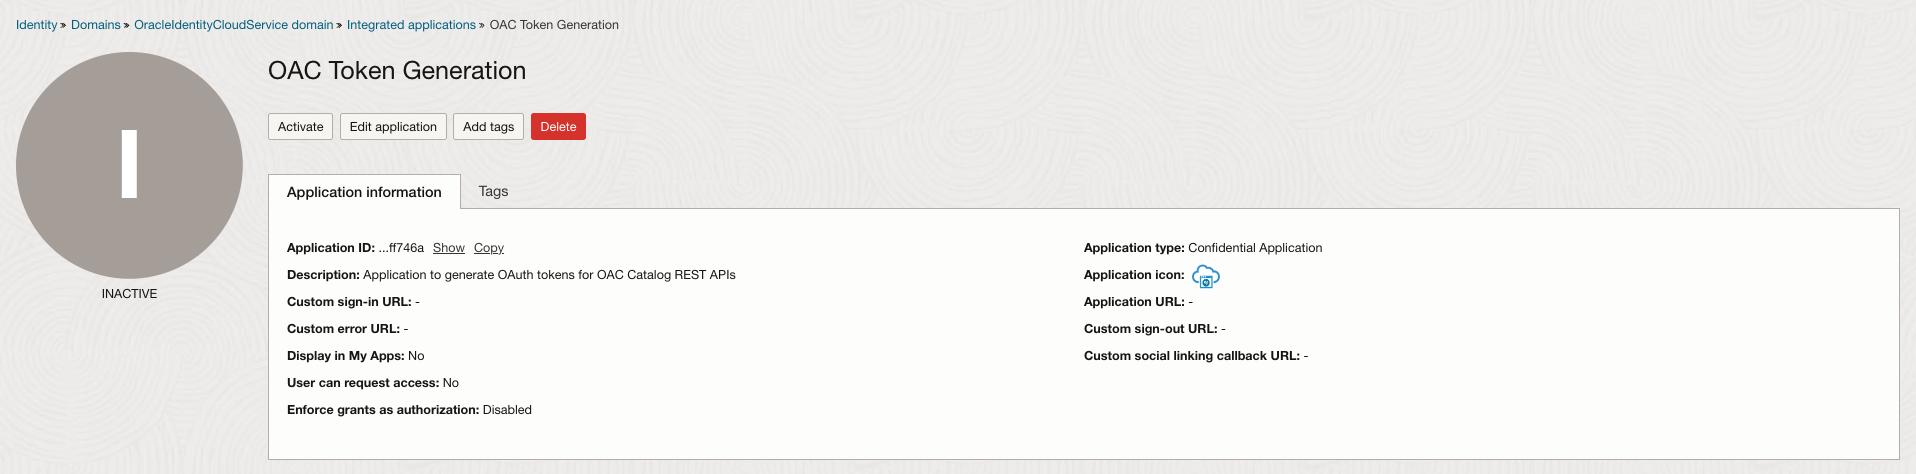Go to Identity breadcrumb
The width and height of the screenshot is (1916, 474).
[x=37, y=25]
